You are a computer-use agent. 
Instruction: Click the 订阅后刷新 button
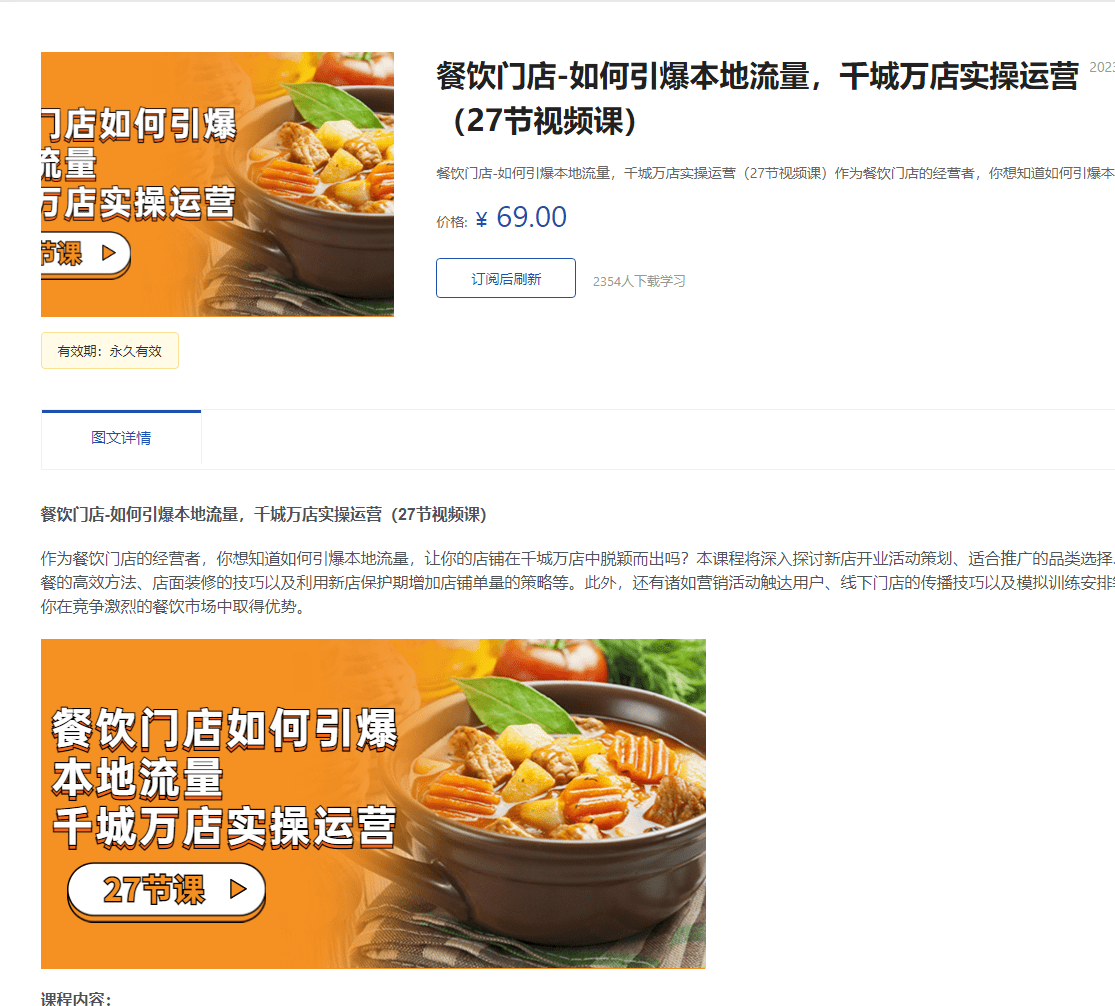tap(506, 278)
